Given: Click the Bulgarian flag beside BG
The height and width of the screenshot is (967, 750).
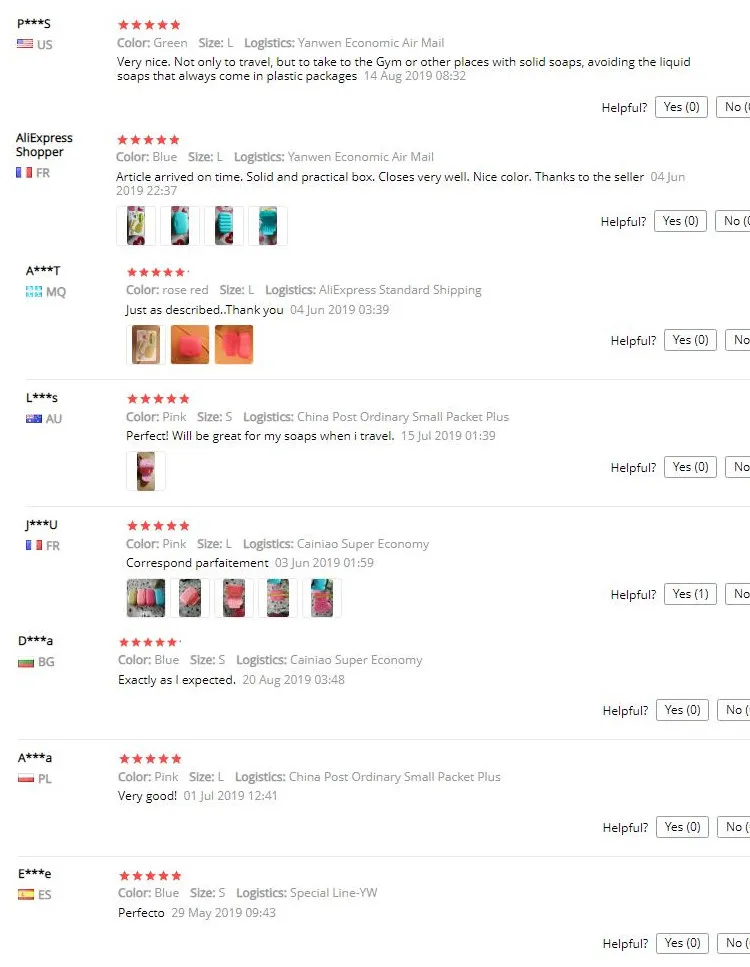Looking at the screenshot, I should (x=26, y=662).
